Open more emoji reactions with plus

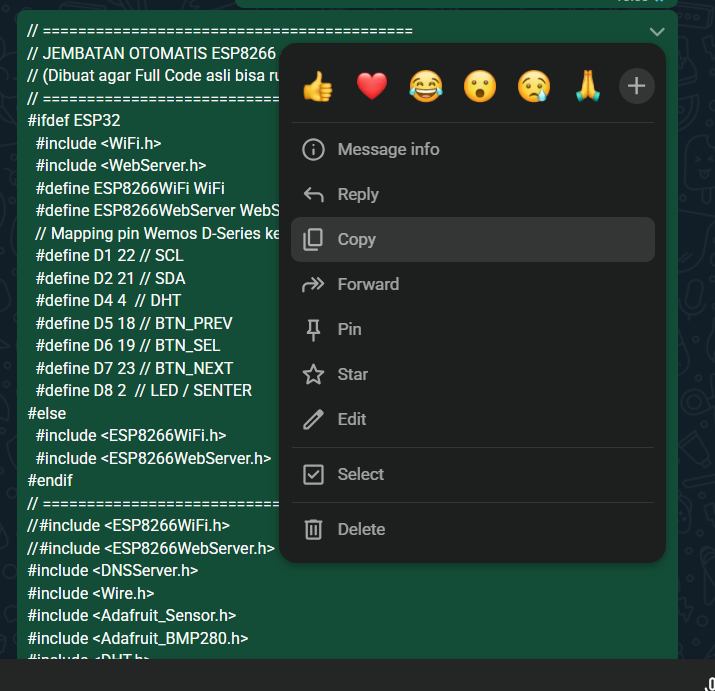[636, 86]
